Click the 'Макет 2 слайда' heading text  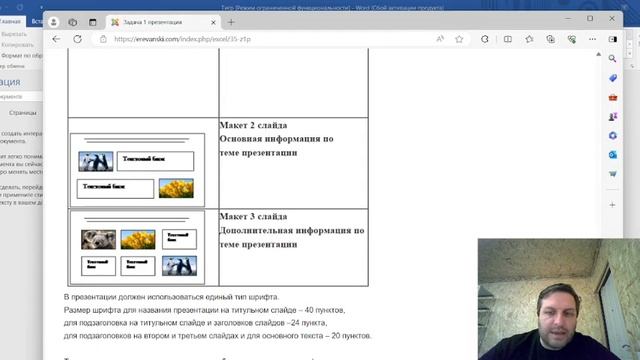pyautogui.click(x=253, y=125)
